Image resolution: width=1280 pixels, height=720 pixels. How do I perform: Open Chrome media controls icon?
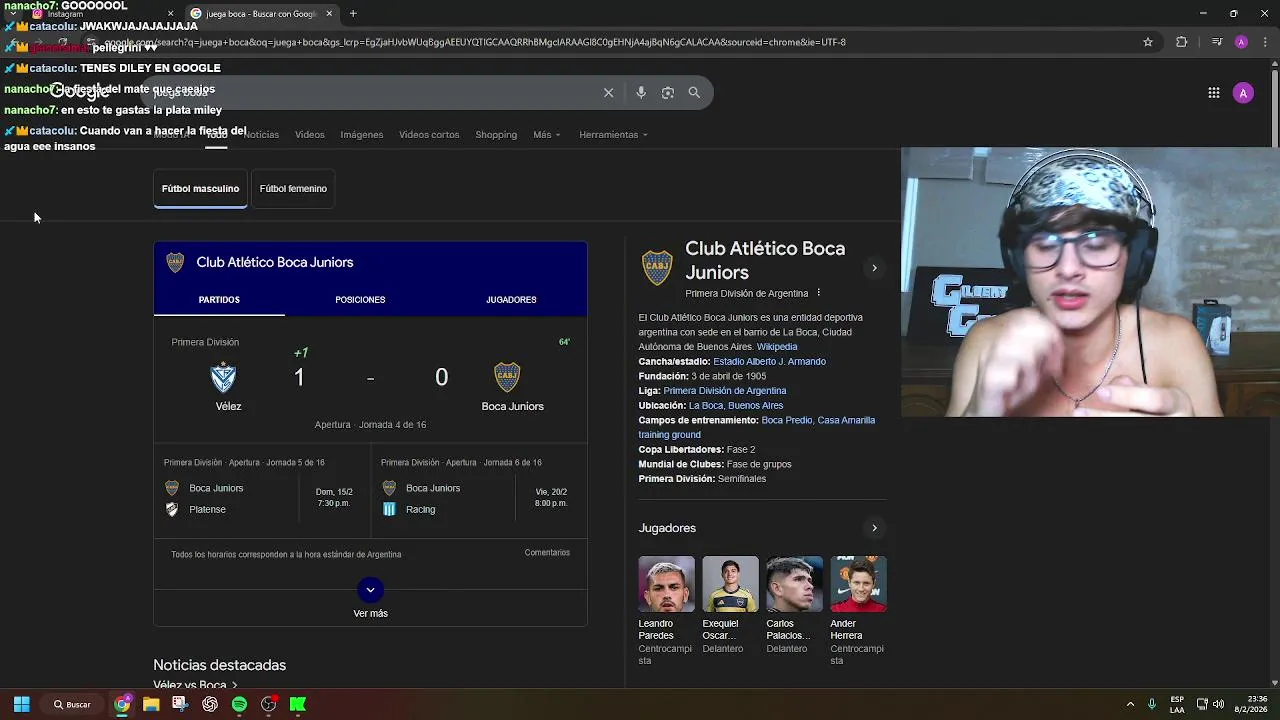click(x=1216, y=42)
